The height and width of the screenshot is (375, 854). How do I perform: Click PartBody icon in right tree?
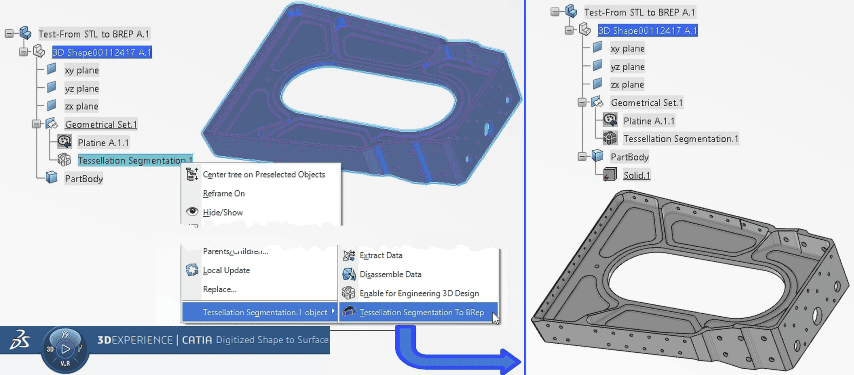[597, 157]
